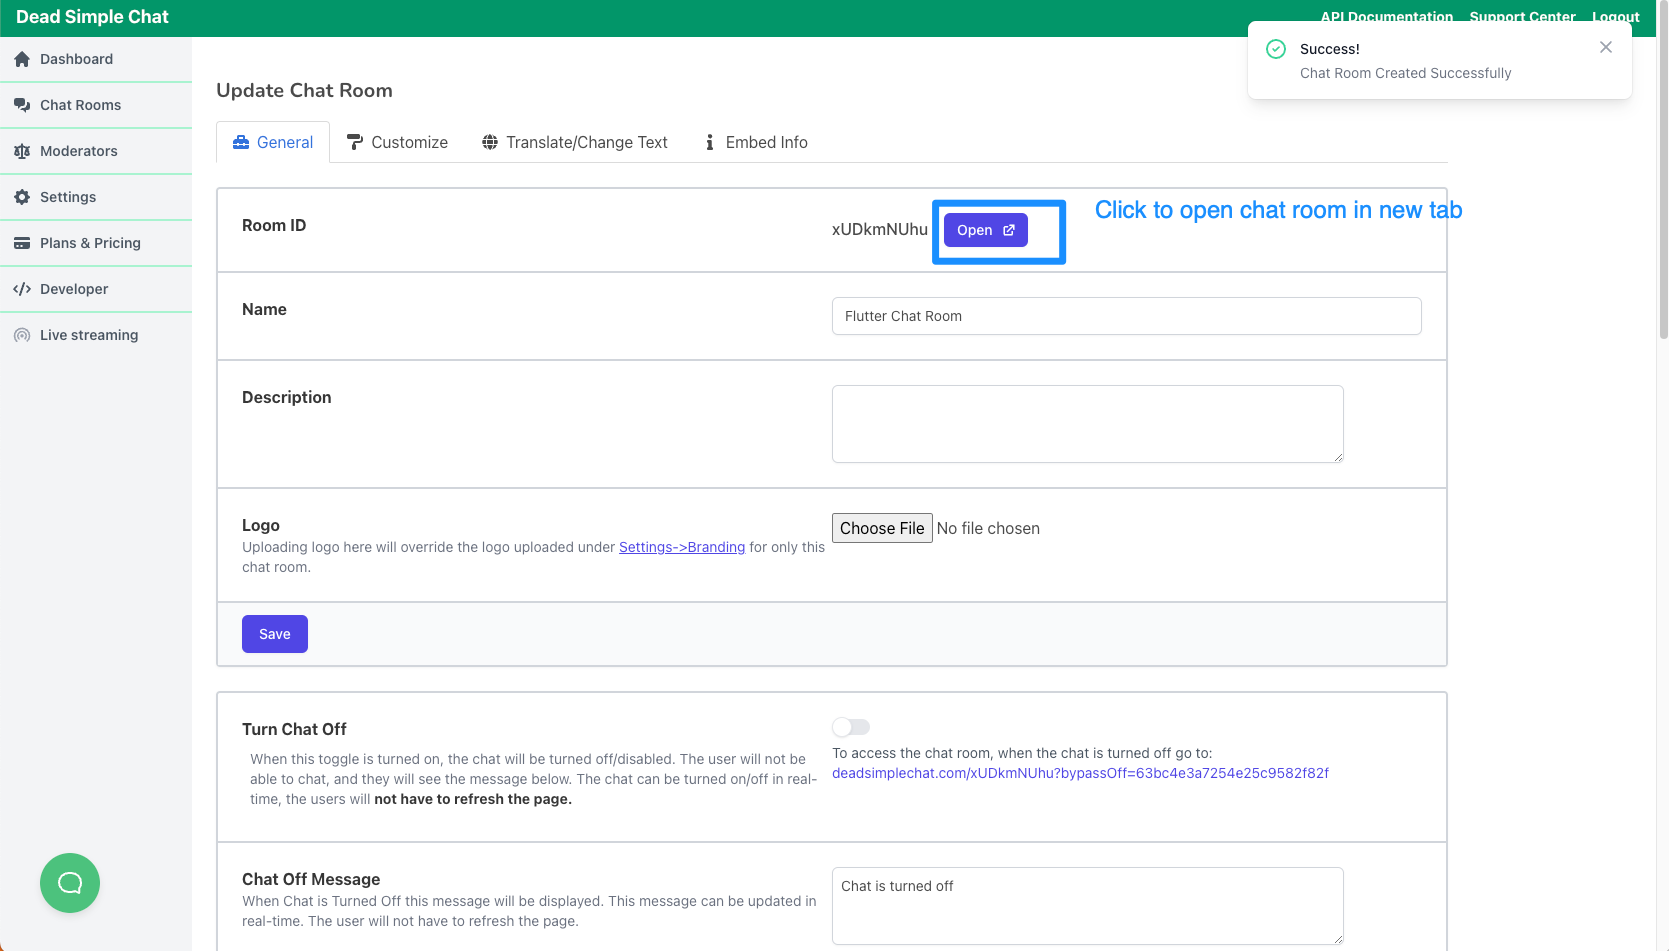Select Chat Rooms in the sidebar
The width and height of the screenshot is (1669, 951).
pos(80,104)
